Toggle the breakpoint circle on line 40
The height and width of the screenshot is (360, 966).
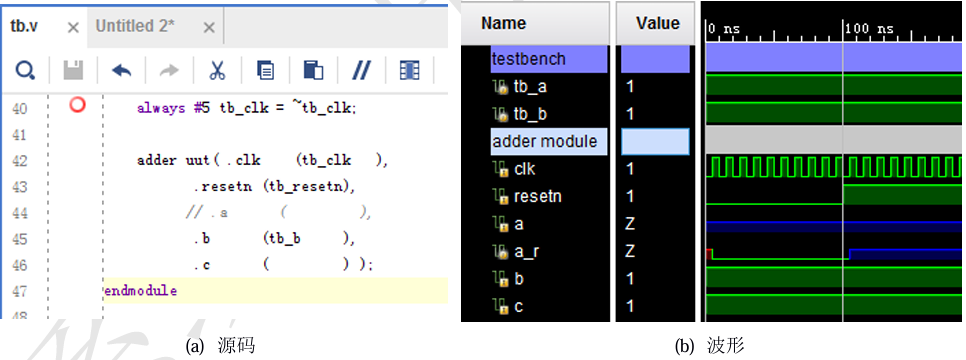pos(77,105)
